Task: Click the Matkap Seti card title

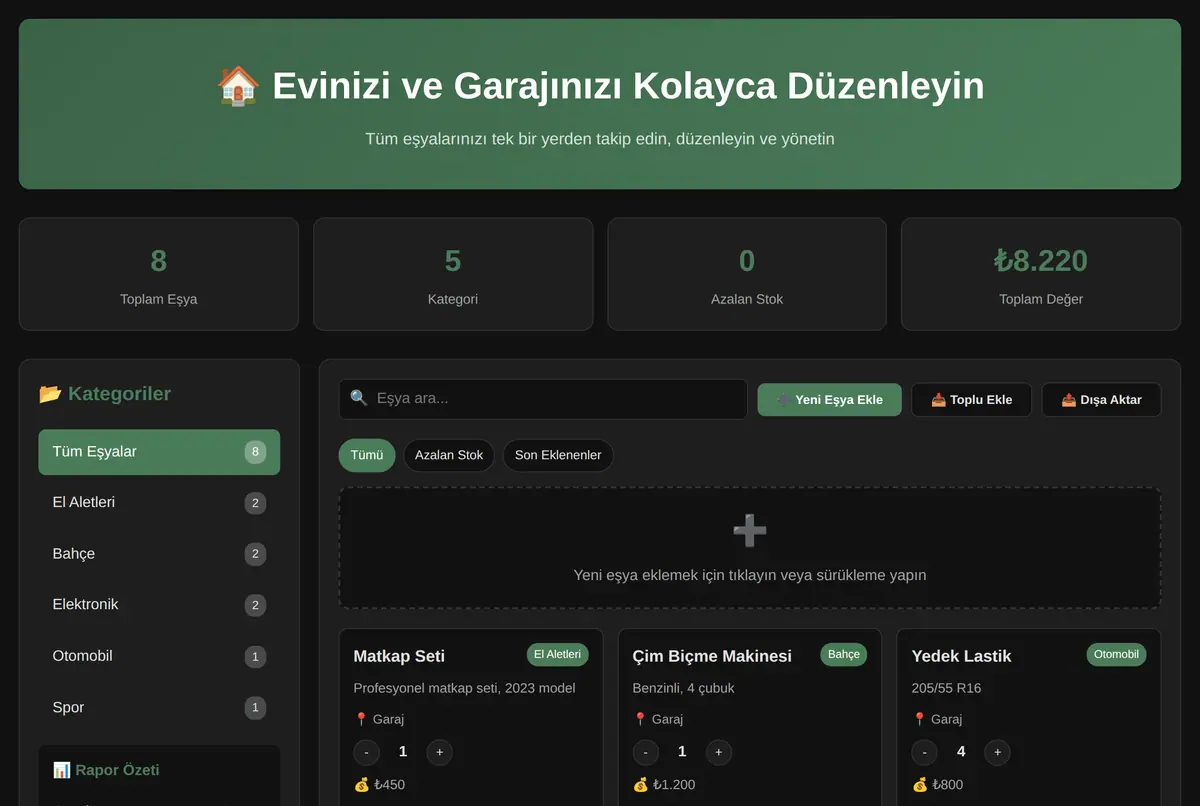Action: [x=399, y=656]
